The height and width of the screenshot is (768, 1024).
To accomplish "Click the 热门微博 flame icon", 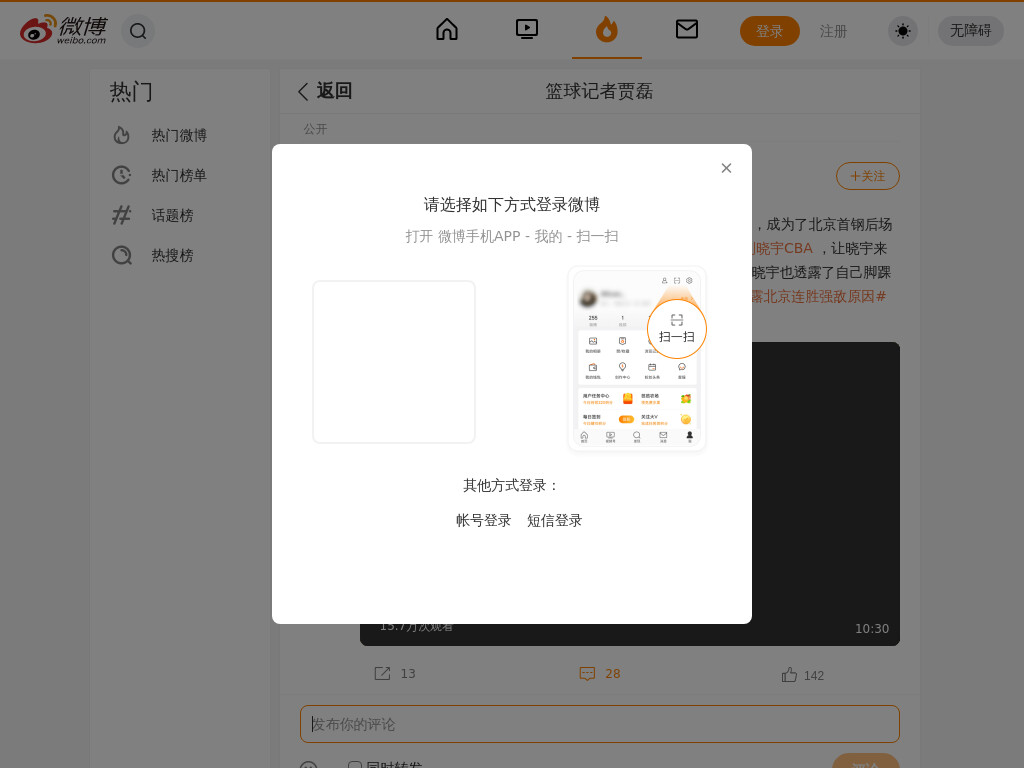I will tap(121, 135).
